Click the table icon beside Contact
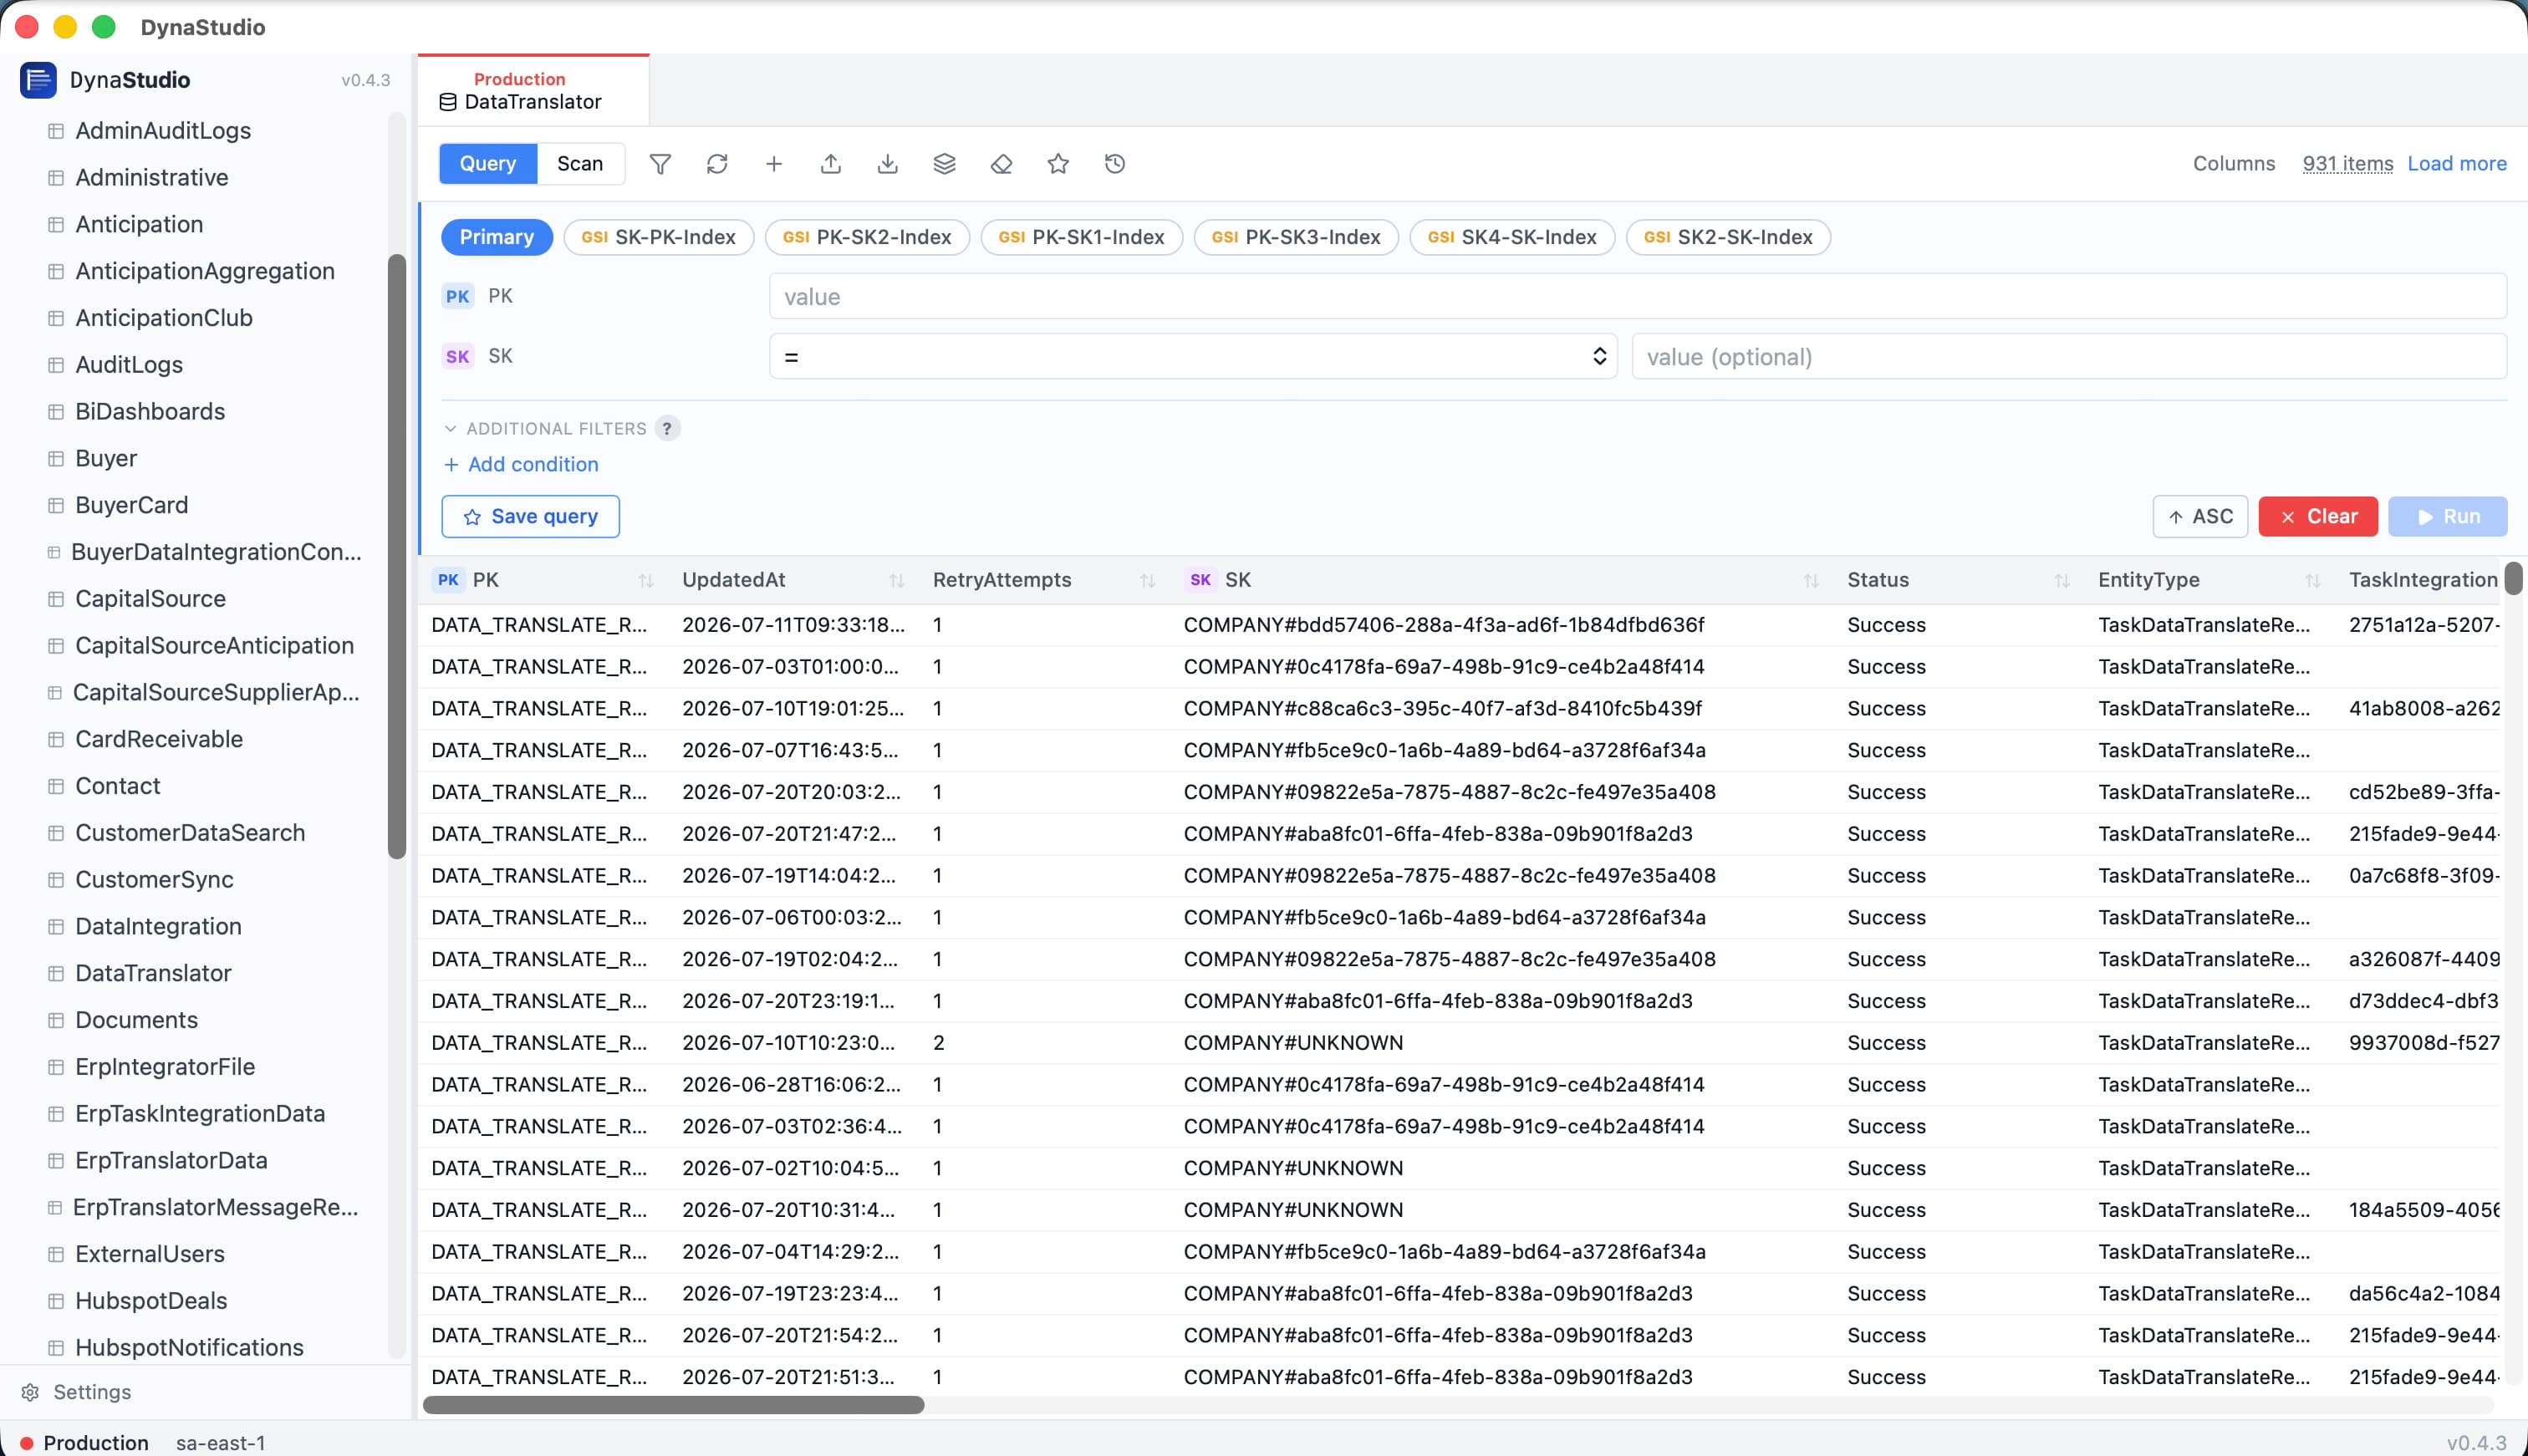The width and height of the screenshot is (2528, 1456). coord(56,786)
